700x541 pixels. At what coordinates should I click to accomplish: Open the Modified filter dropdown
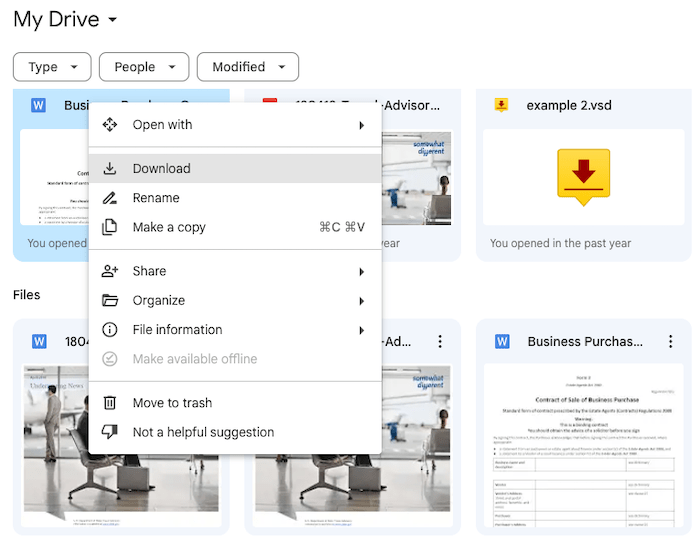point(247,67)
